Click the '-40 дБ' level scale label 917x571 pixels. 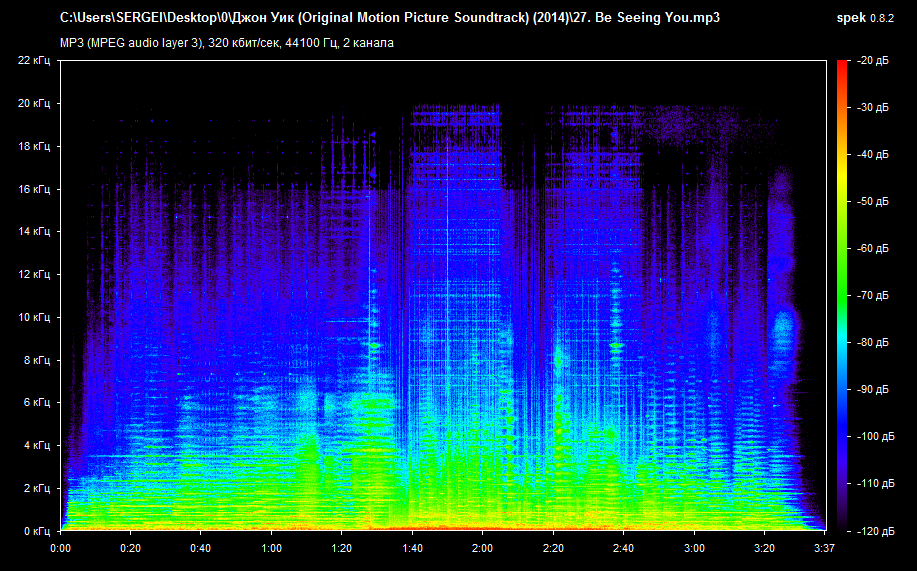pyautogui.click(x=872, y=154)
